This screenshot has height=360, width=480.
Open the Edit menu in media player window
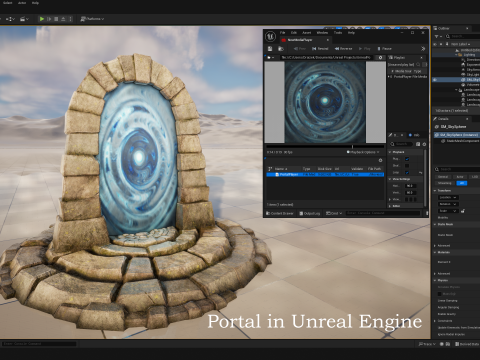[x=294, y=33]
